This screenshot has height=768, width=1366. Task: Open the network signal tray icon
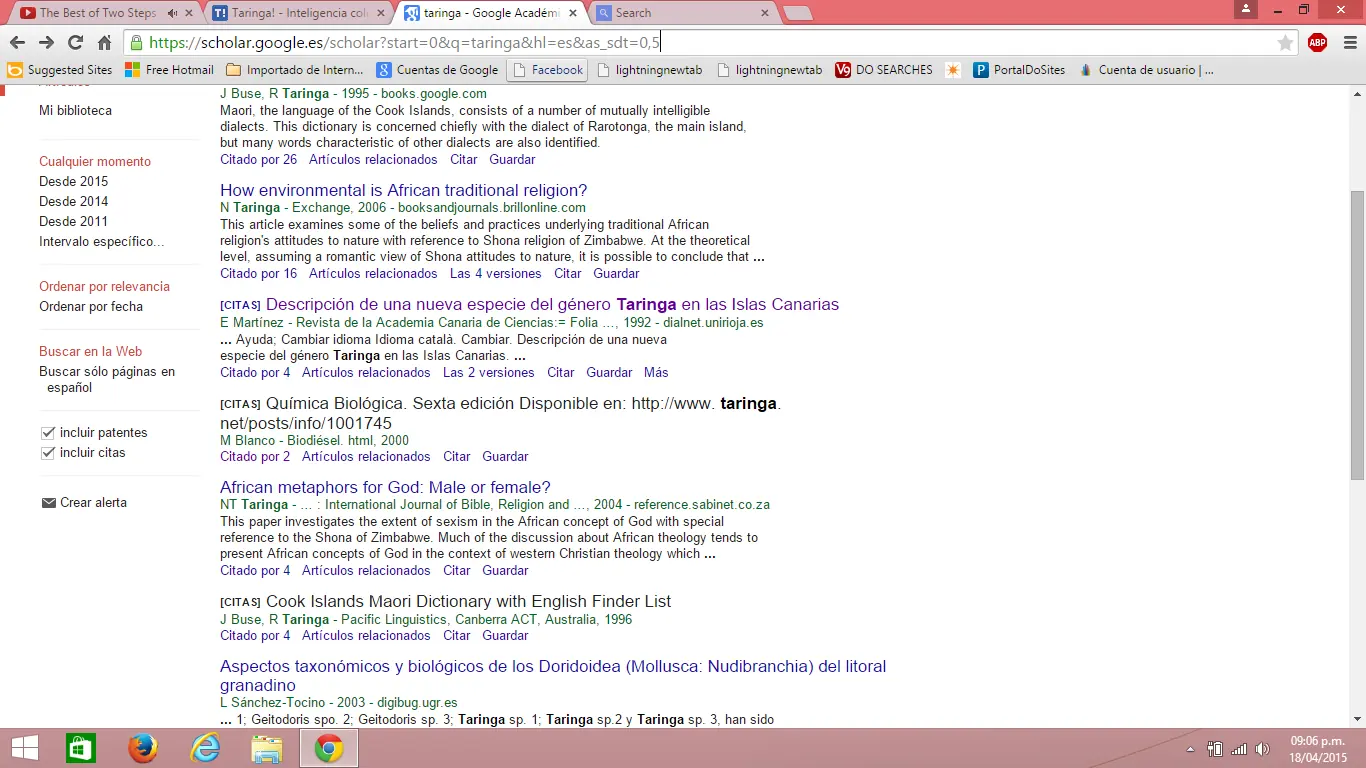coord(1239,749)
